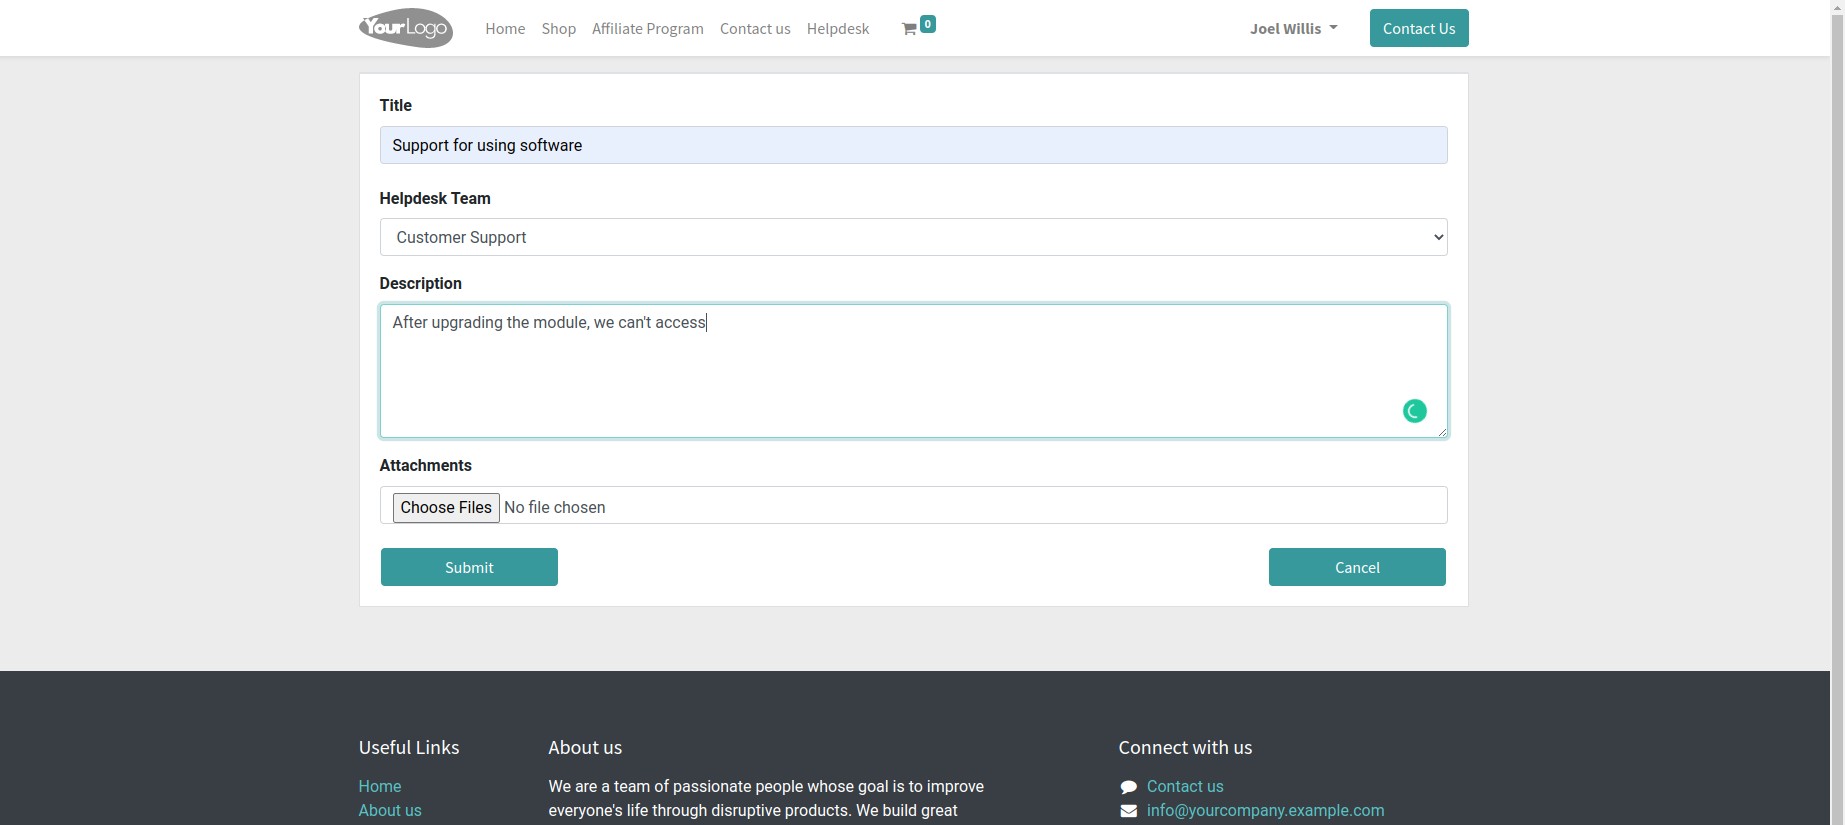Click the cart count badge showing 0
Screen dimensions: 1845x825
pyautogui.click(x=927, y=24)
